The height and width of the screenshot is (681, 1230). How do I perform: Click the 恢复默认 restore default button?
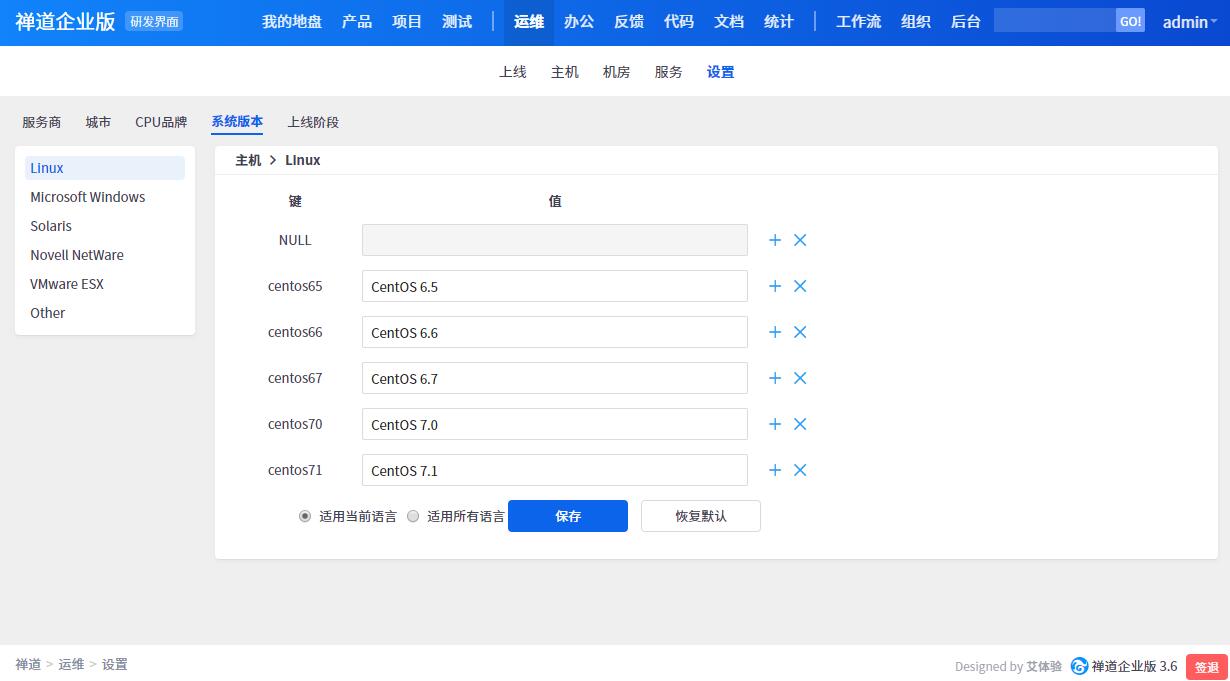[701, 516]
